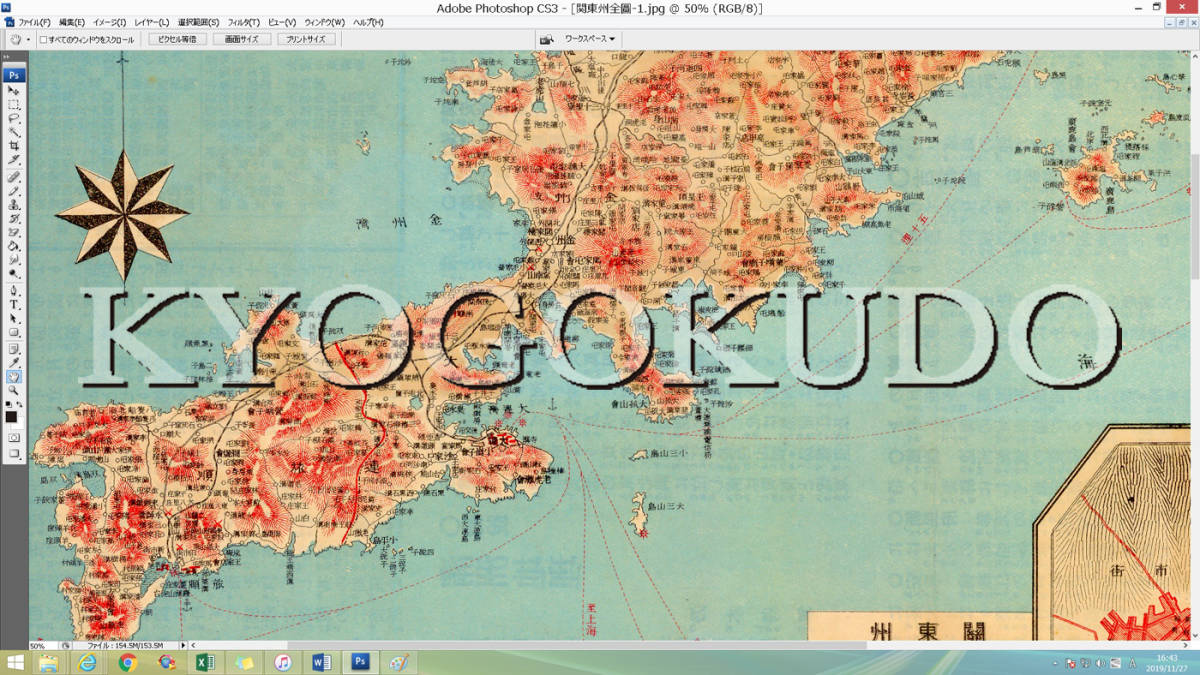Select the Slice tool
This screenshot has width=1200, height=675.
click(x=14, y=160)
